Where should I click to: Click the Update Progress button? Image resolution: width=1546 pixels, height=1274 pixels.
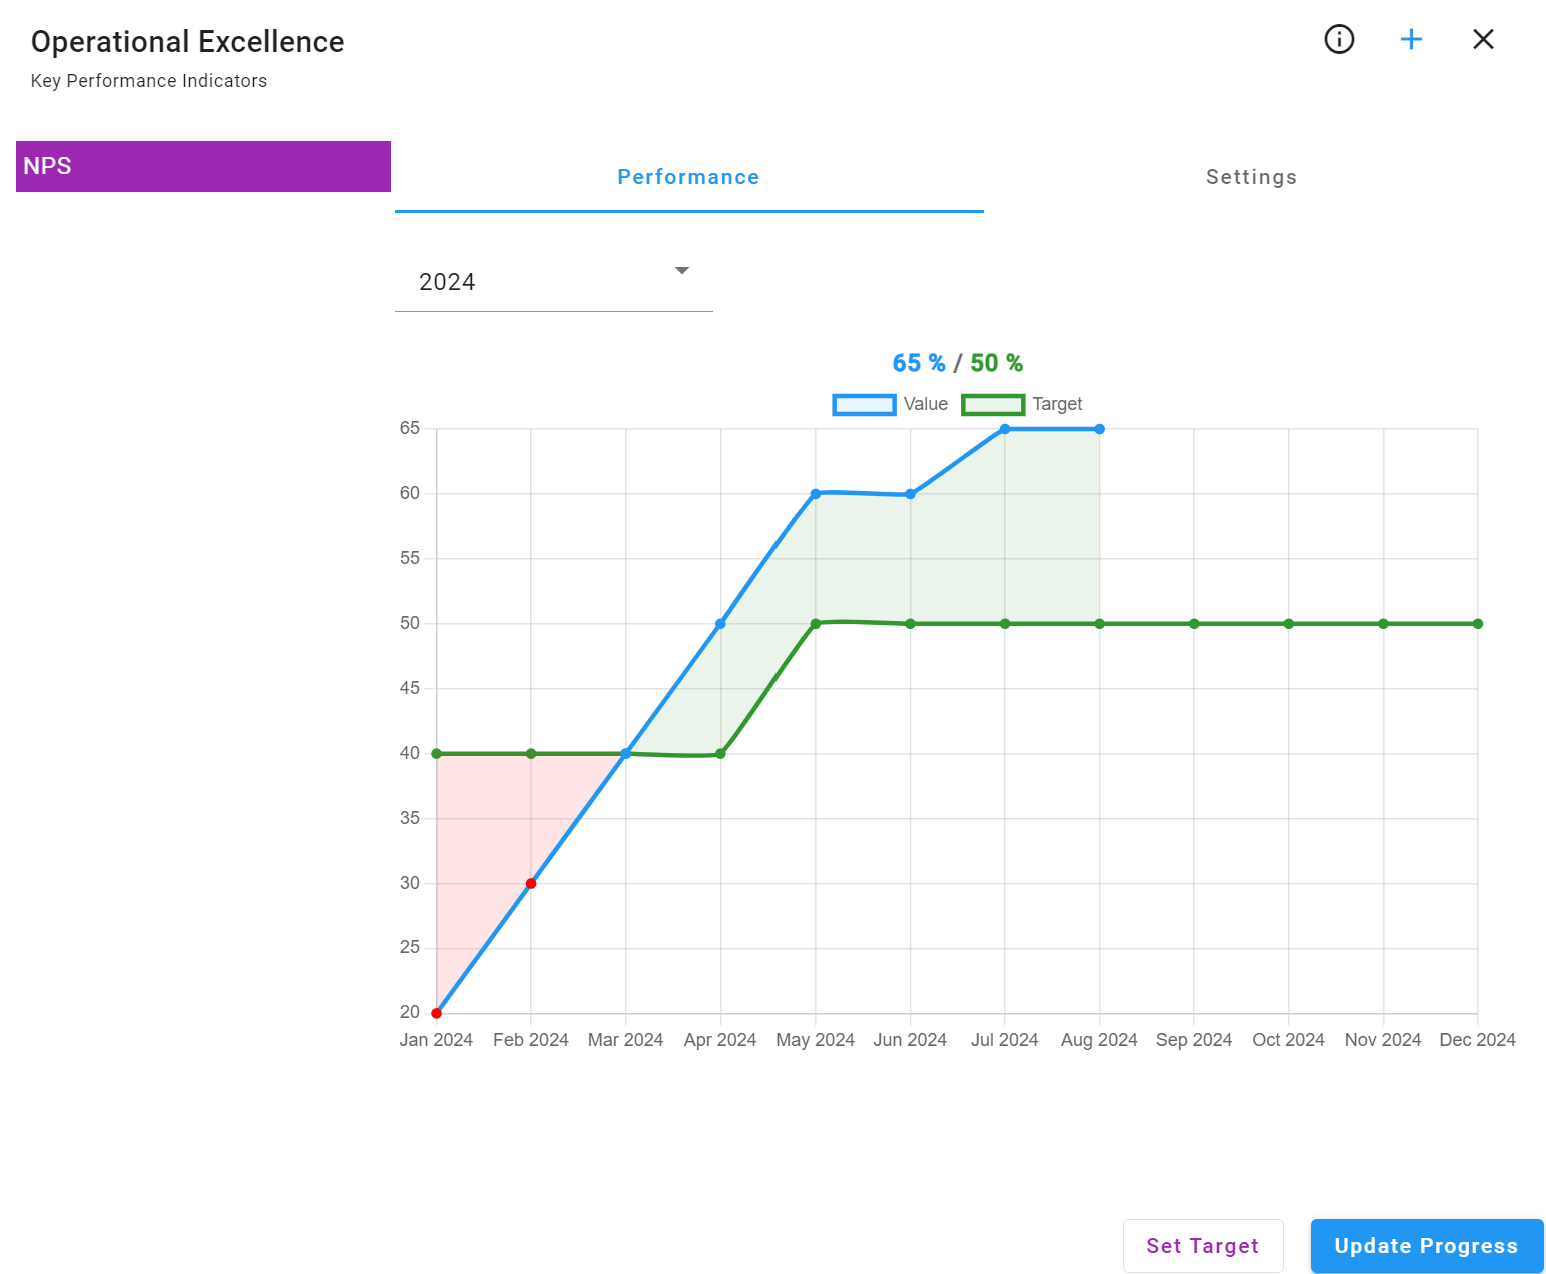(x=1427, y=1246)
